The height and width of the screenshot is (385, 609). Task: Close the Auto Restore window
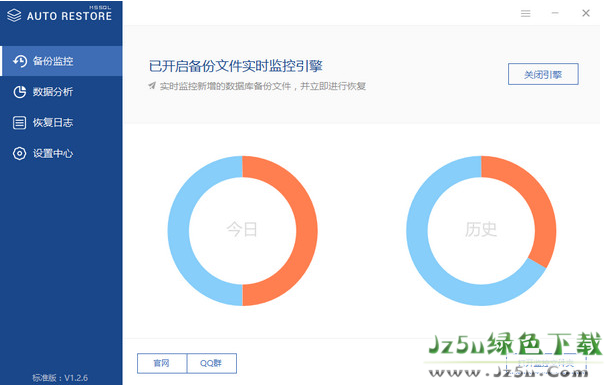(586, 13)
